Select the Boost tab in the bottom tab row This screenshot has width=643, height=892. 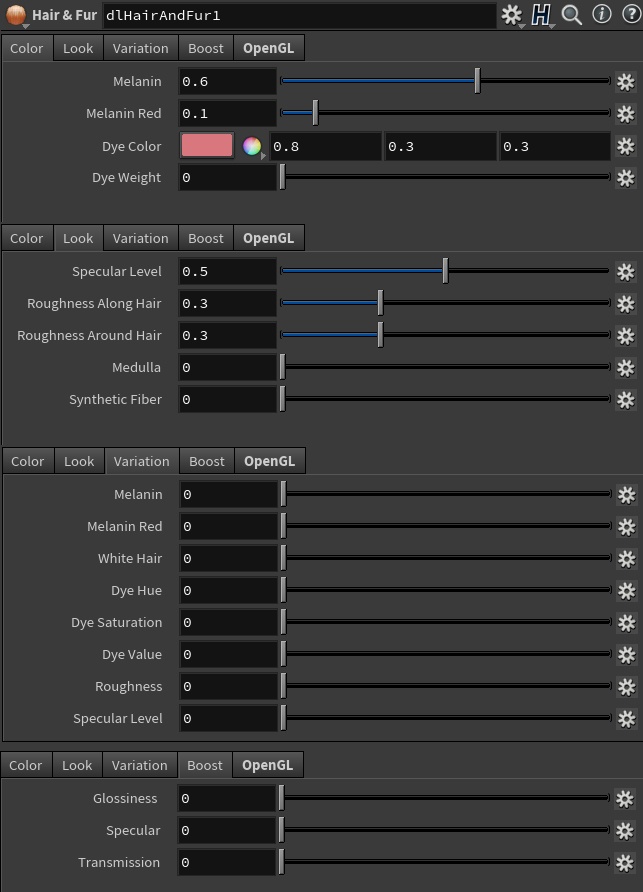(x=205, y=765)
